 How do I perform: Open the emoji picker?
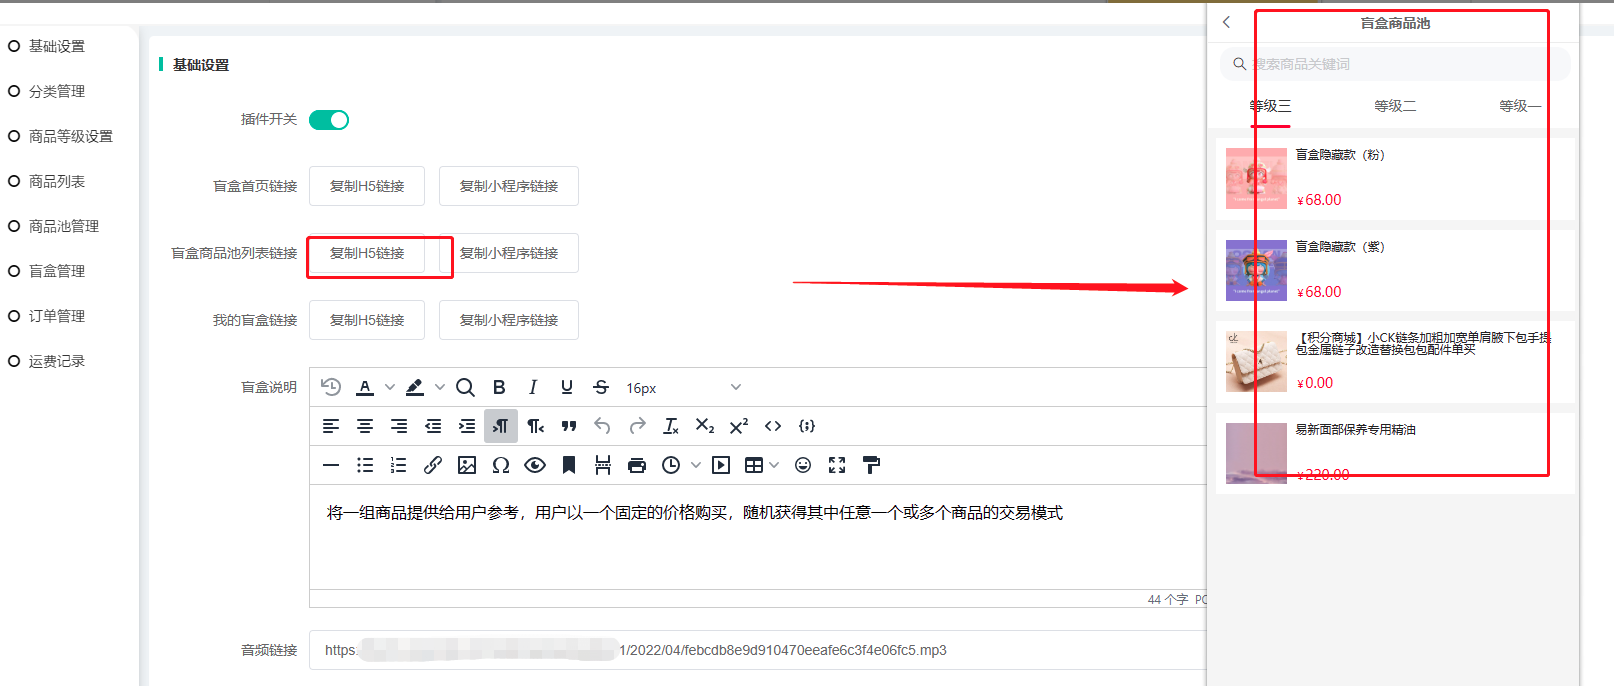(803, 465)
